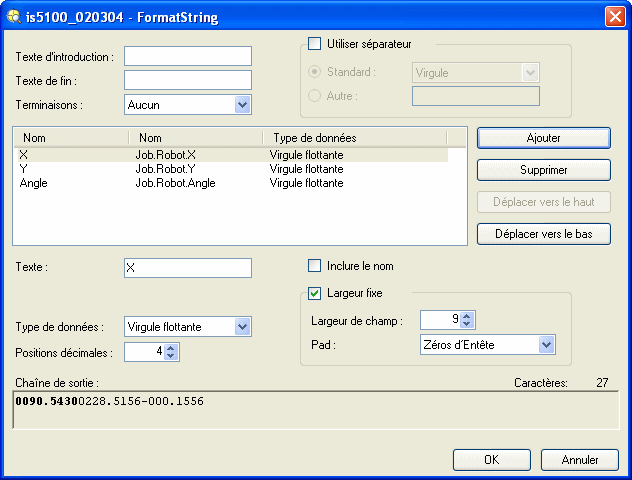Uncheck the Largeur fixe checkbox
Viewport: 632px width, 480px height.
coord(315,293)
